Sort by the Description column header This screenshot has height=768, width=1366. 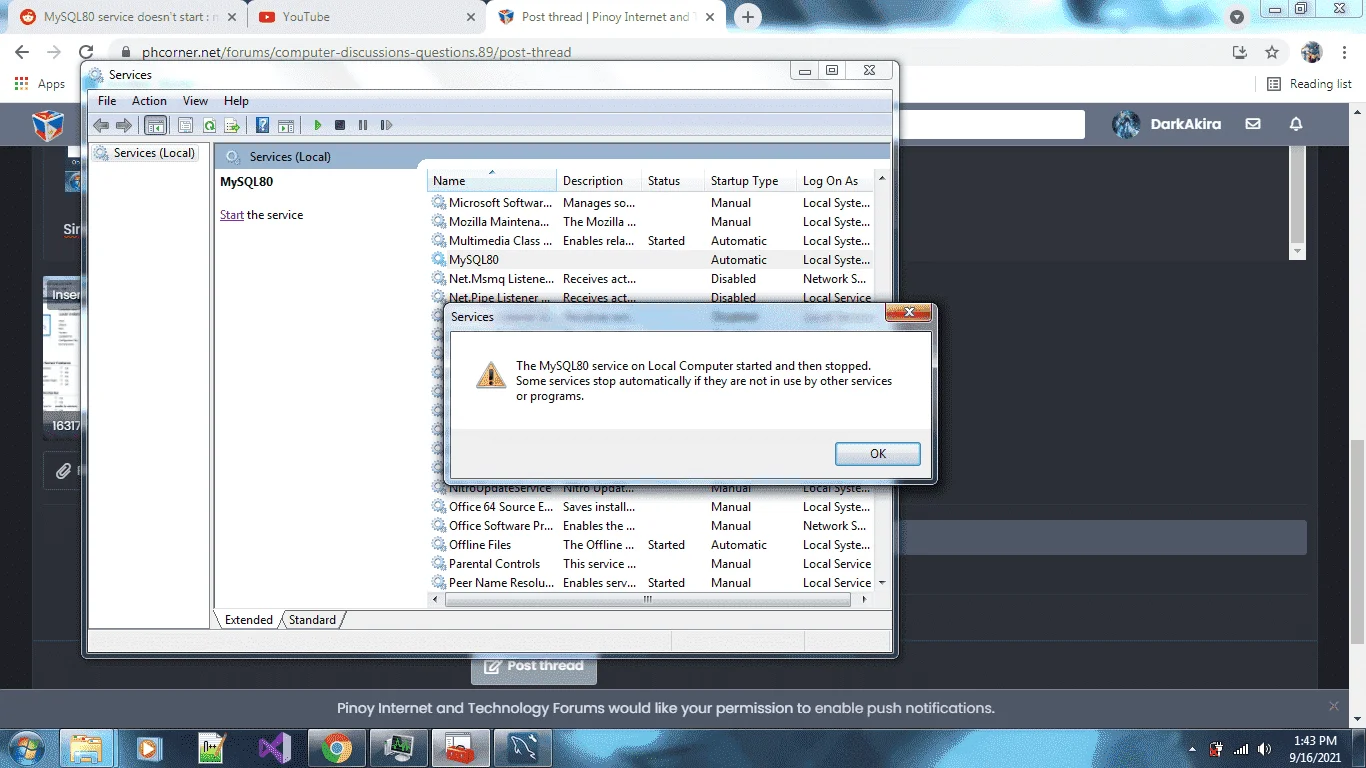(x=599, y=181)
